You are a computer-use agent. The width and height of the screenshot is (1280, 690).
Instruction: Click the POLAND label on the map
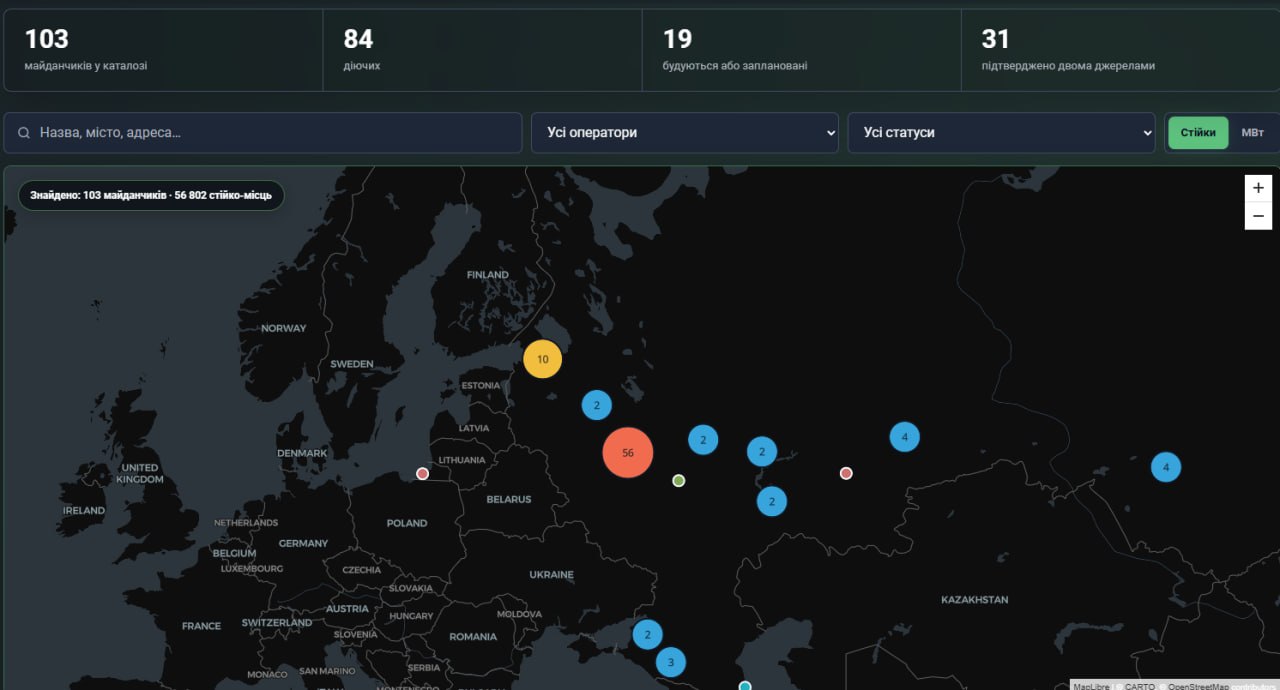(407, 523)
